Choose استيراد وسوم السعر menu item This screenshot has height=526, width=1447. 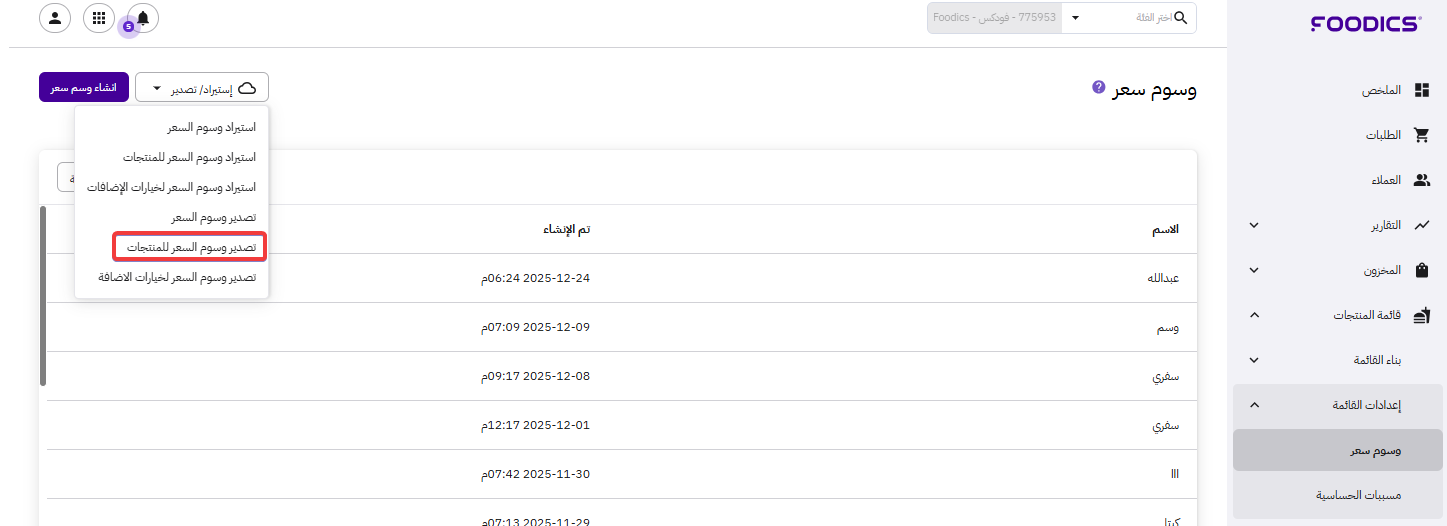click(x=210, y=128)
